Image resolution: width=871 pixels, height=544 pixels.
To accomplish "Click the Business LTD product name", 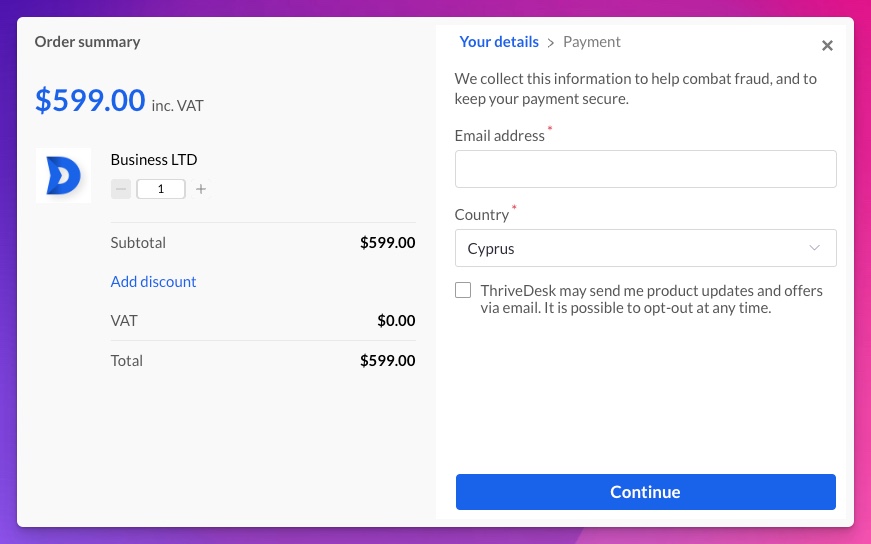I will (154, 159).
